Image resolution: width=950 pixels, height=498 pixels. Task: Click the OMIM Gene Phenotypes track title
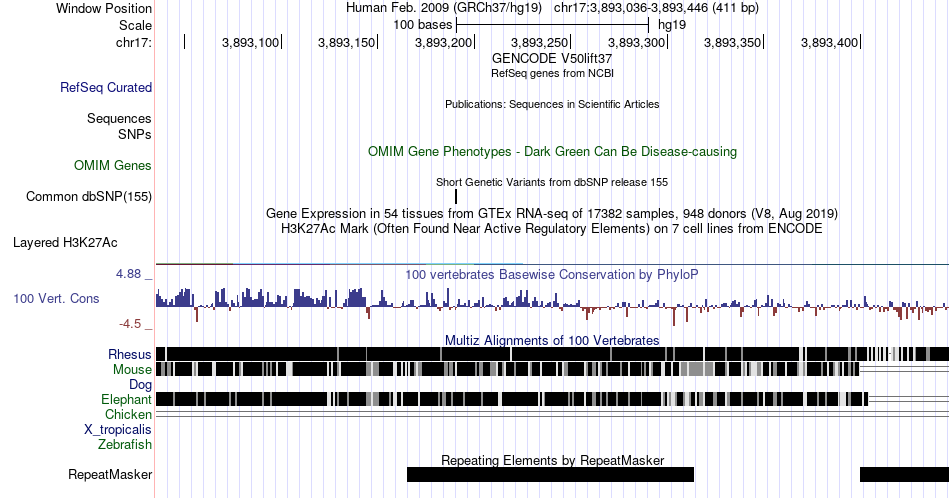tap(552, 151)
